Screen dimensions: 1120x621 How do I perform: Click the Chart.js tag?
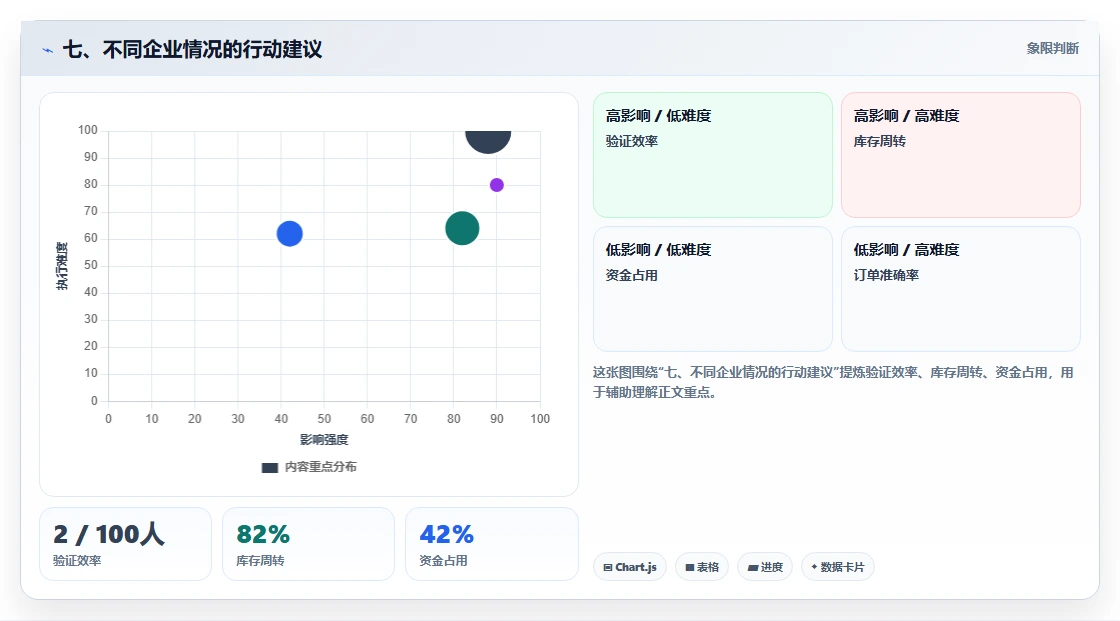pos(629,567)
